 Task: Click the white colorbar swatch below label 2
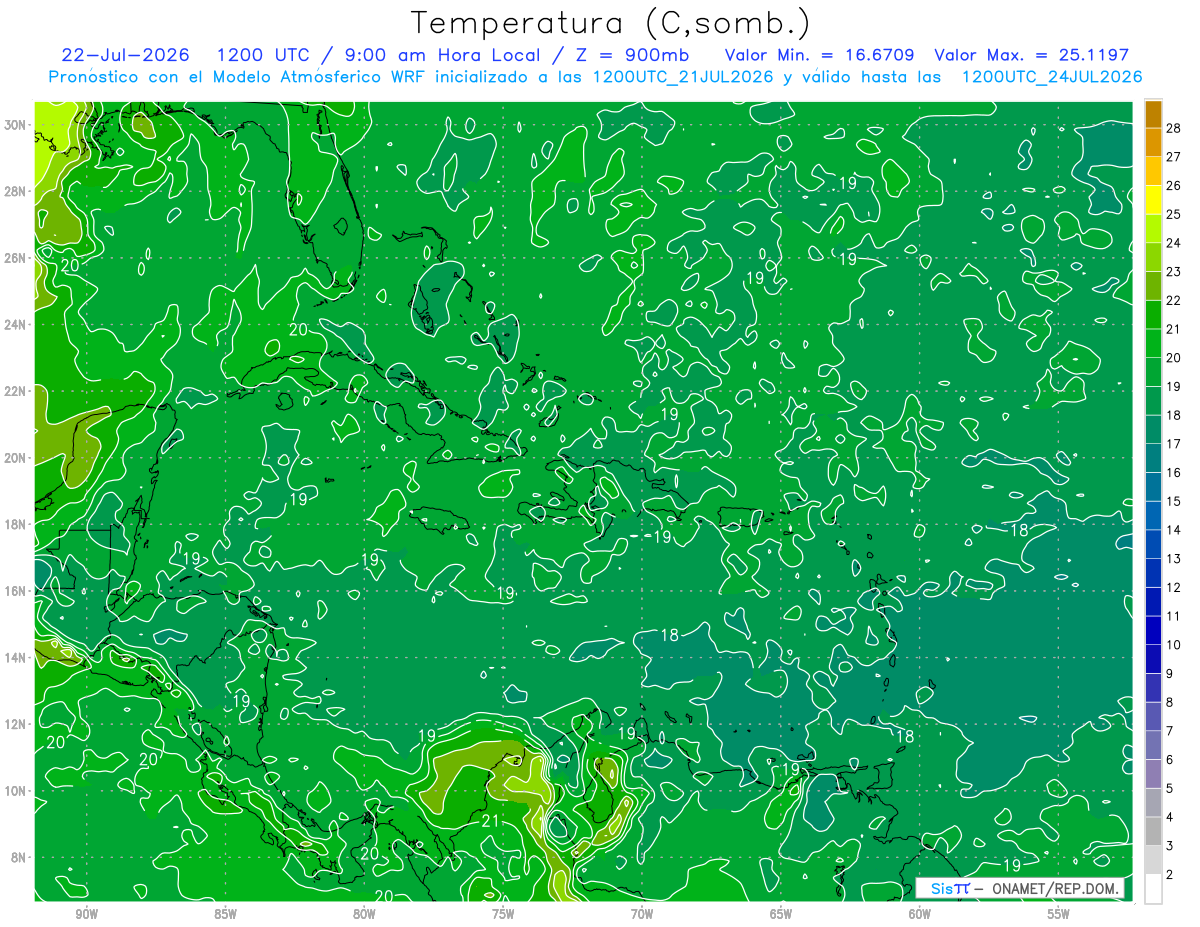coord(1153,888)
